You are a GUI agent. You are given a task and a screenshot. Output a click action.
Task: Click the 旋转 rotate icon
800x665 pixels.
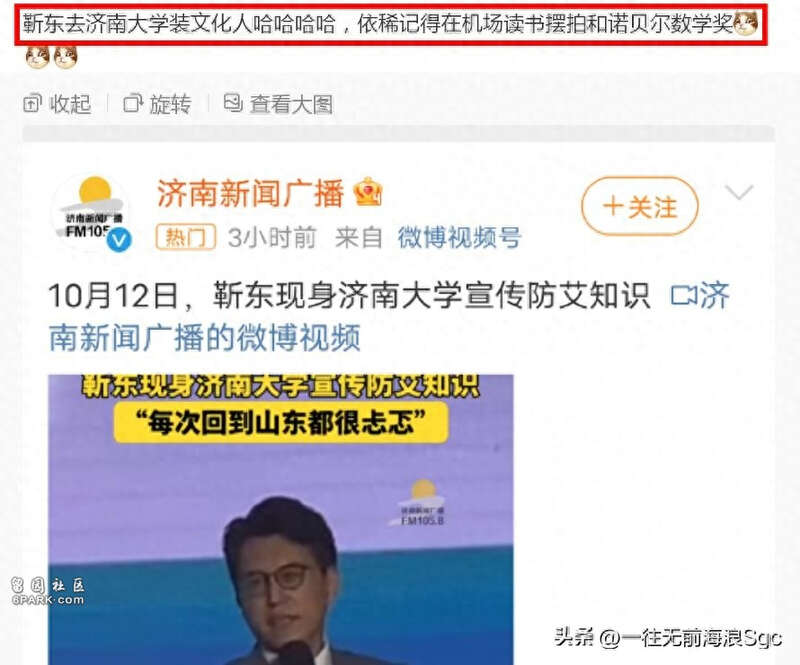tap(133, 103)
